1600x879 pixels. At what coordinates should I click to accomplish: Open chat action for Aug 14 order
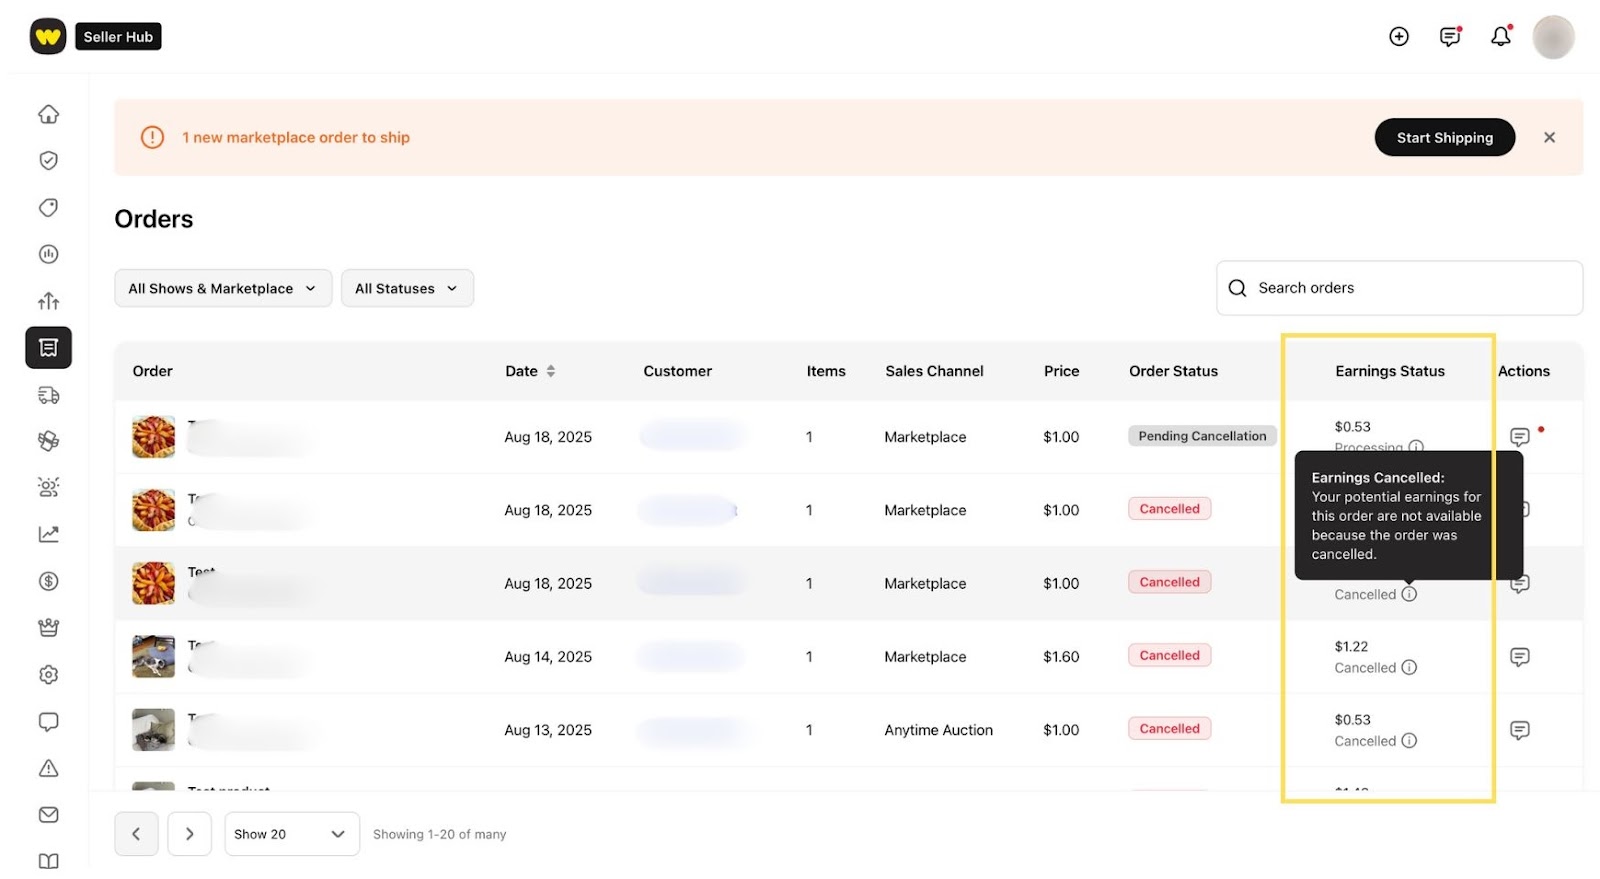[x=1519, y=657]
